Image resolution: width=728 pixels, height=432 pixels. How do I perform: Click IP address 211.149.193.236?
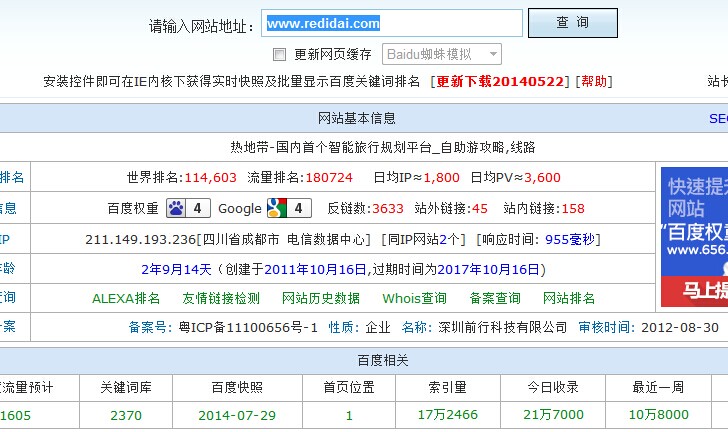tap(141, 240)
